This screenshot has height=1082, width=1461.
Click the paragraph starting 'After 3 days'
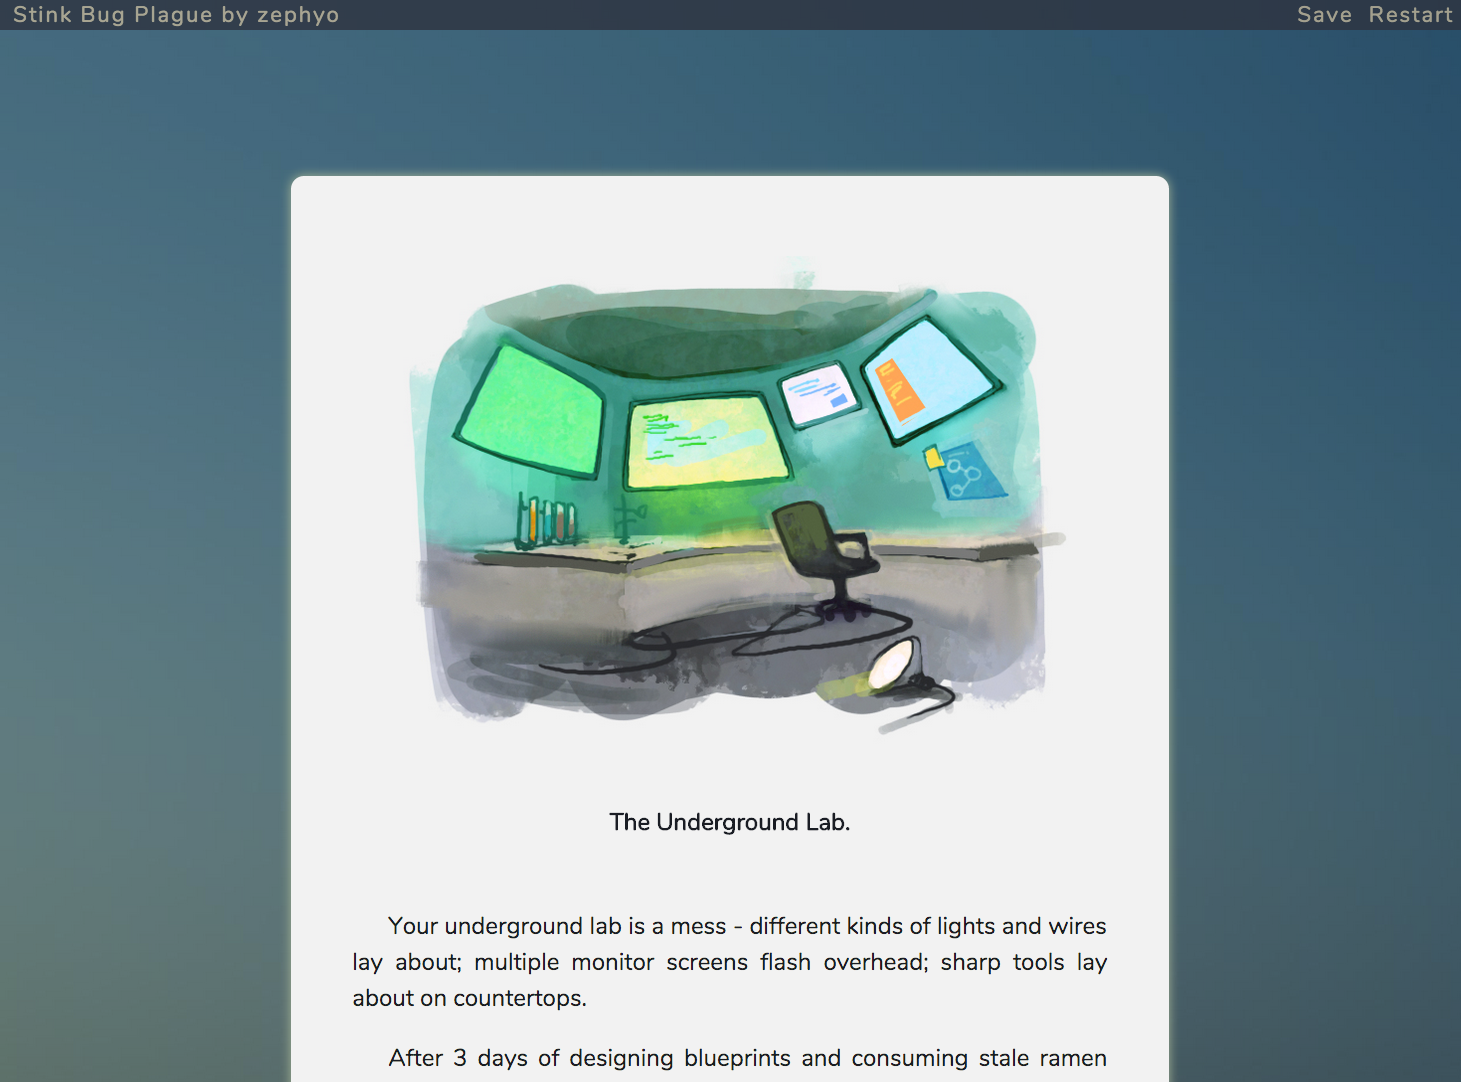pyautogui.click(x=747, y=1058)
